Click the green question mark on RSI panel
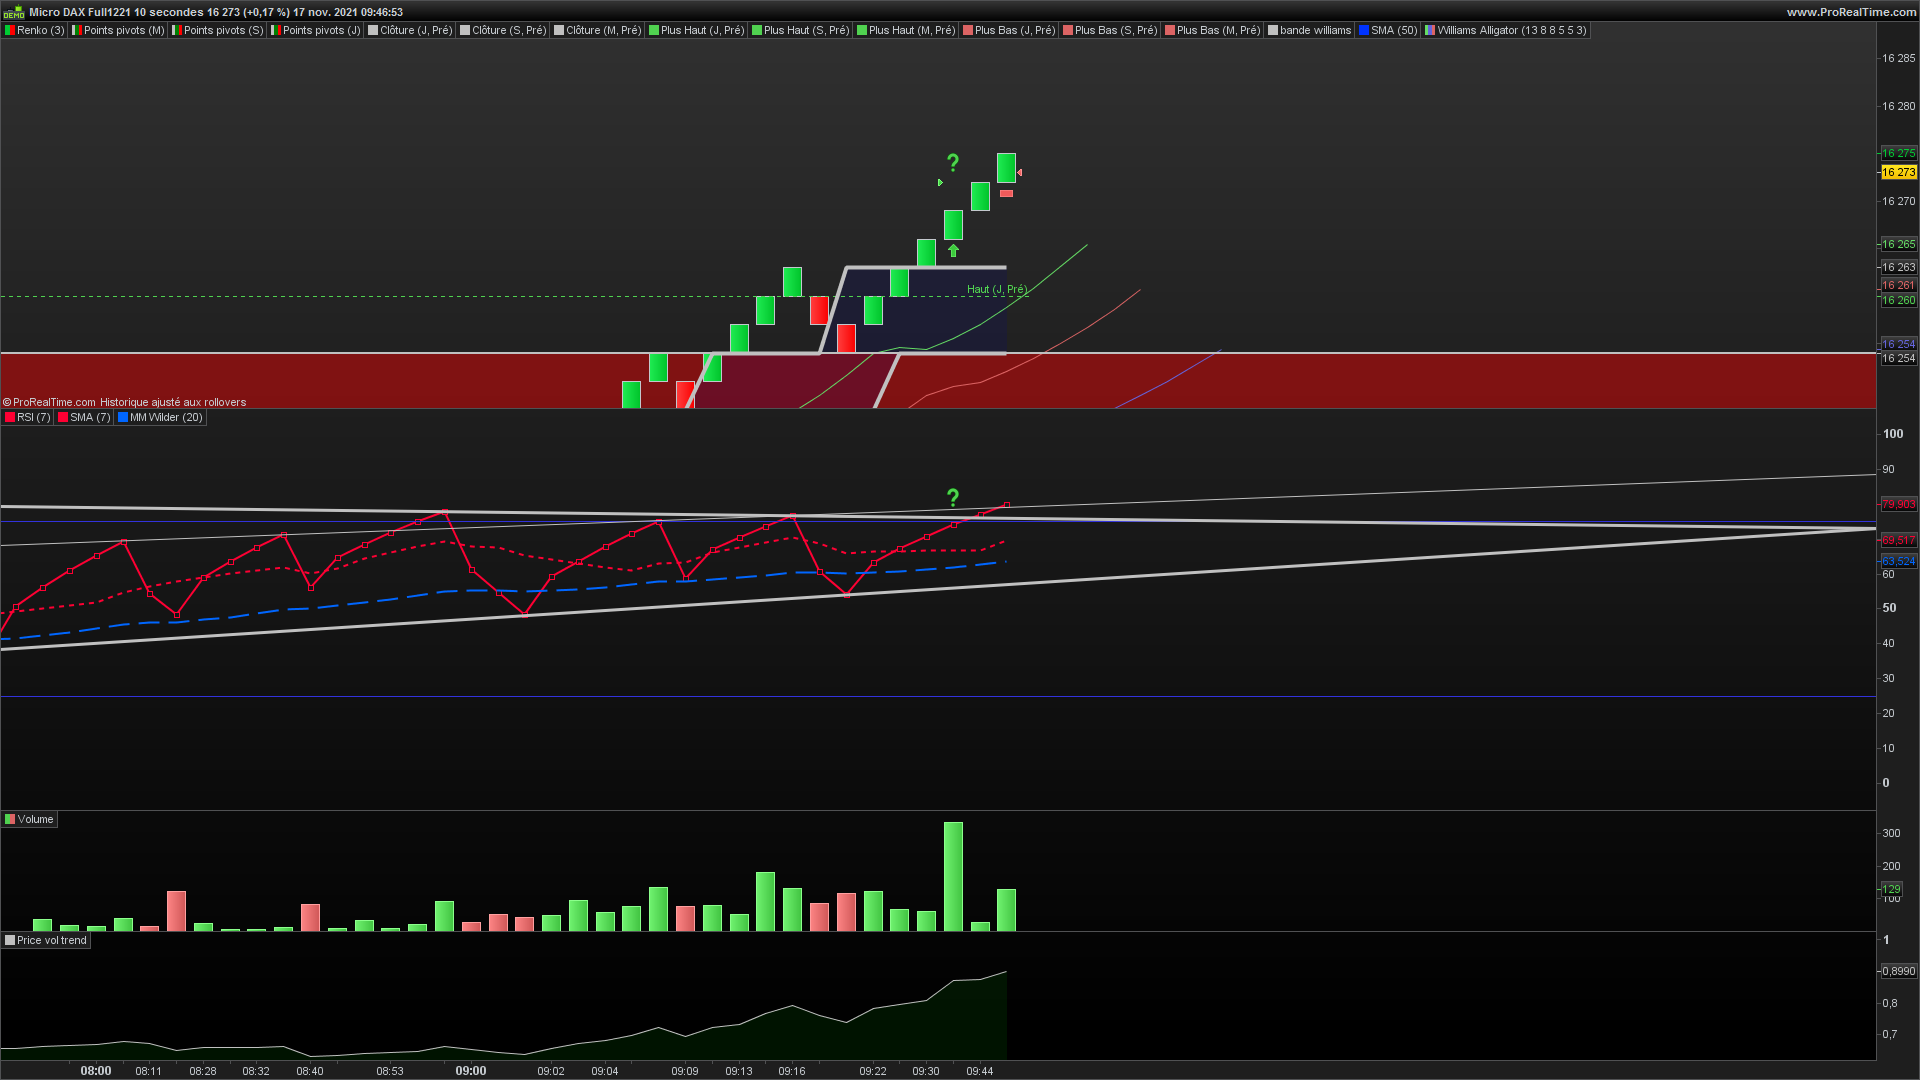This screenshot has height=1080, width=1920. point(953,497)
